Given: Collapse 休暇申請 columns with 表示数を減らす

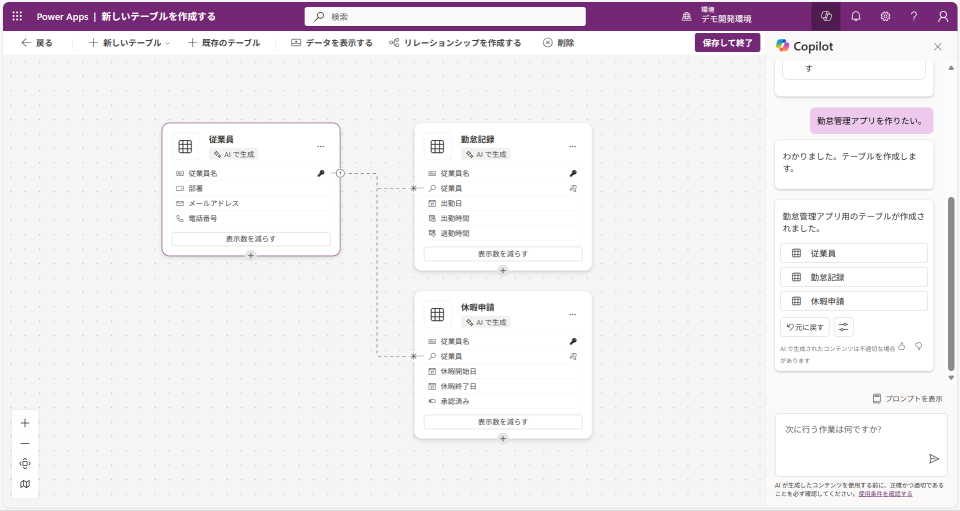Looking at the screenshot, I should [x=503, y=422].
